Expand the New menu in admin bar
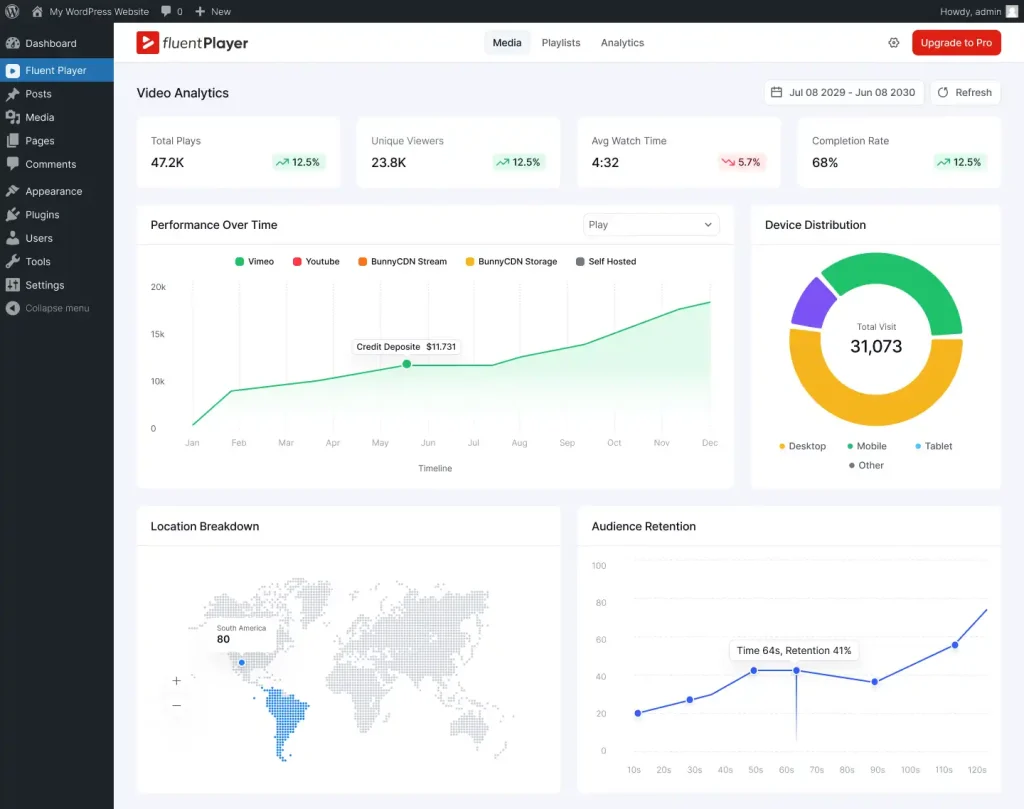The width and height of the screenshot is (1024, 809). tap(211, 12)
